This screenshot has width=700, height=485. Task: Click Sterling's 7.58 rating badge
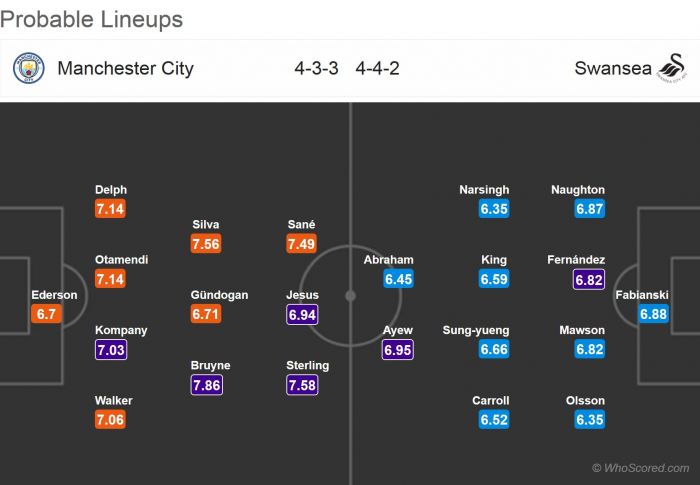click(x=302, y=385)
